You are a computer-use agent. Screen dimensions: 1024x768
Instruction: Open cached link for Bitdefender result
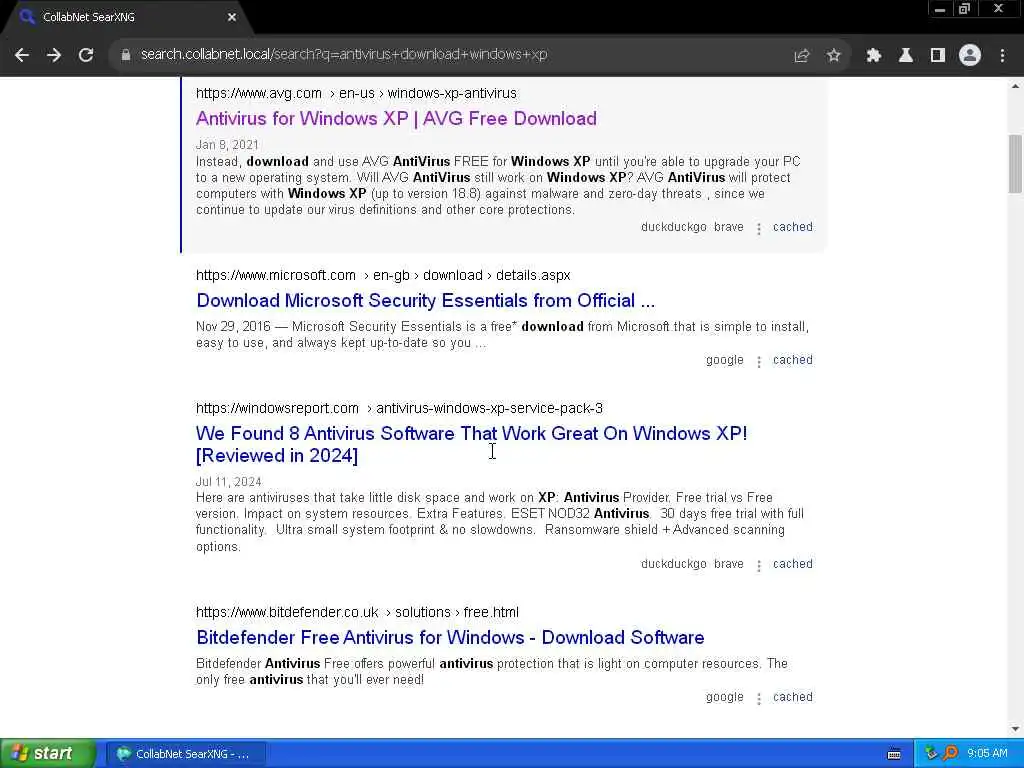coord(793,697)
